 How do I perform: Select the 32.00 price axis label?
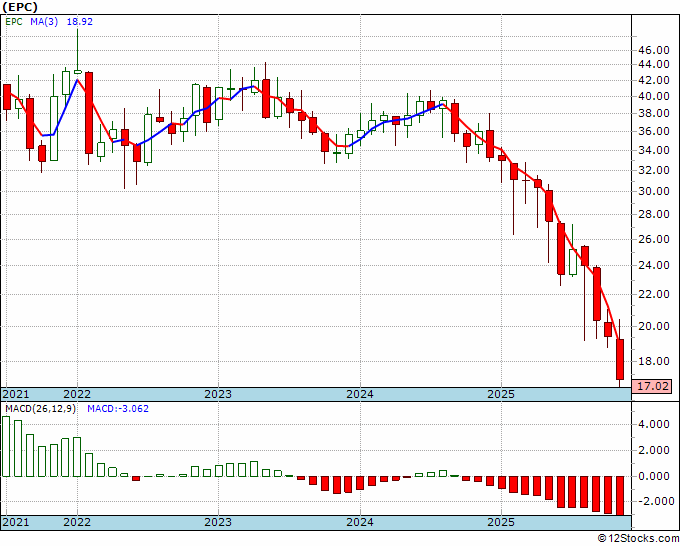coord(654,170)
